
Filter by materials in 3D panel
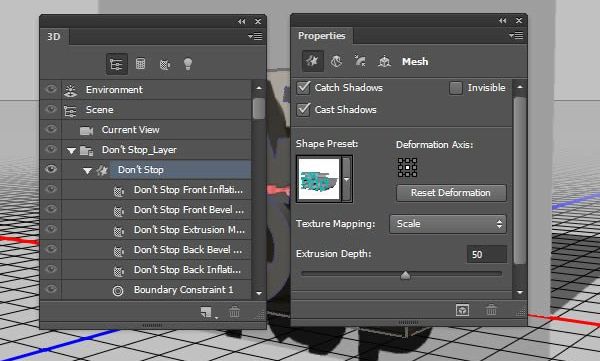[164, 65]
